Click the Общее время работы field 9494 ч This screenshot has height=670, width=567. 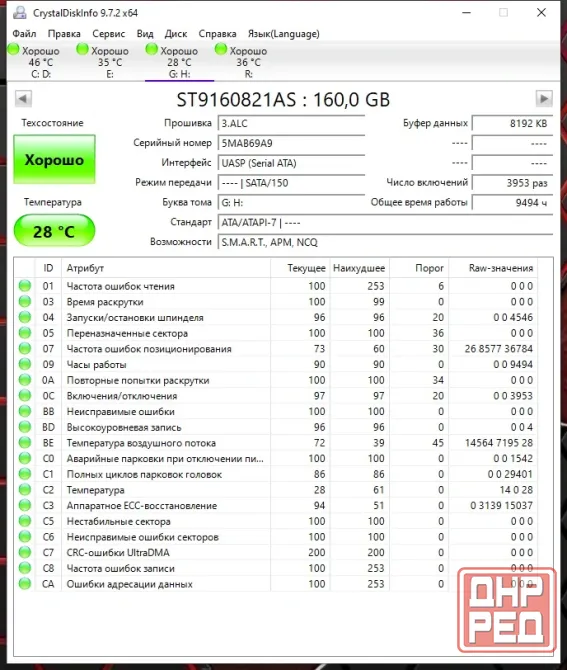512,203
